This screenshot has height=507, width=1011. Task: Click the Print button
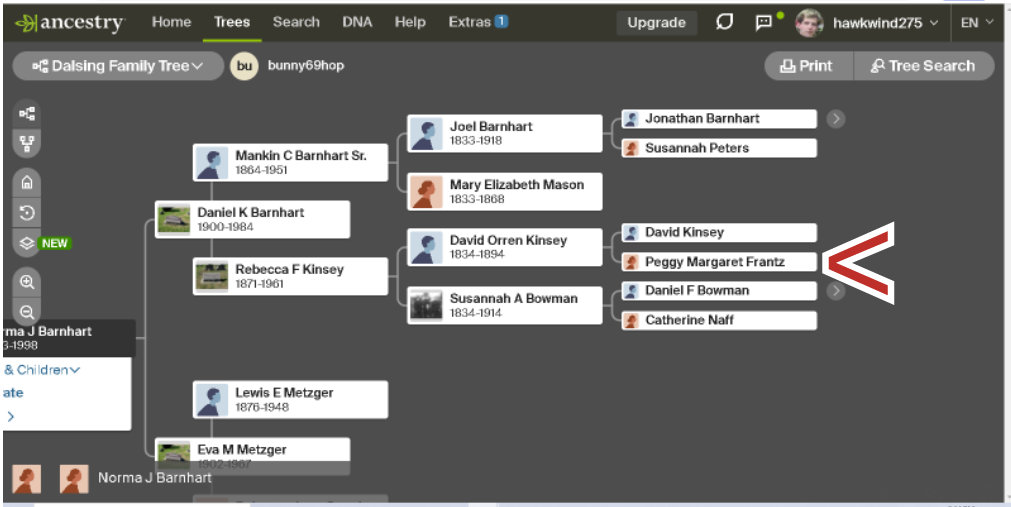tap(807, 66)
